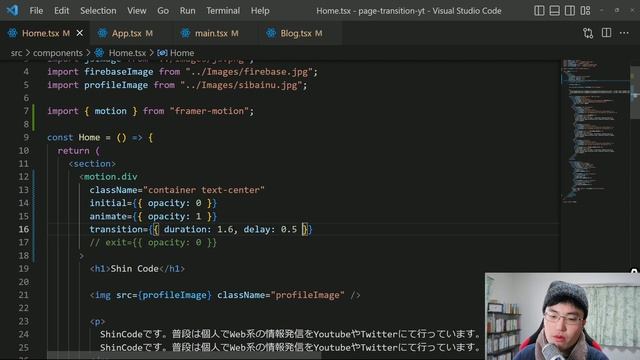
Task: Click the React icon in the breadcrumb
Action: tap(99, 53)
